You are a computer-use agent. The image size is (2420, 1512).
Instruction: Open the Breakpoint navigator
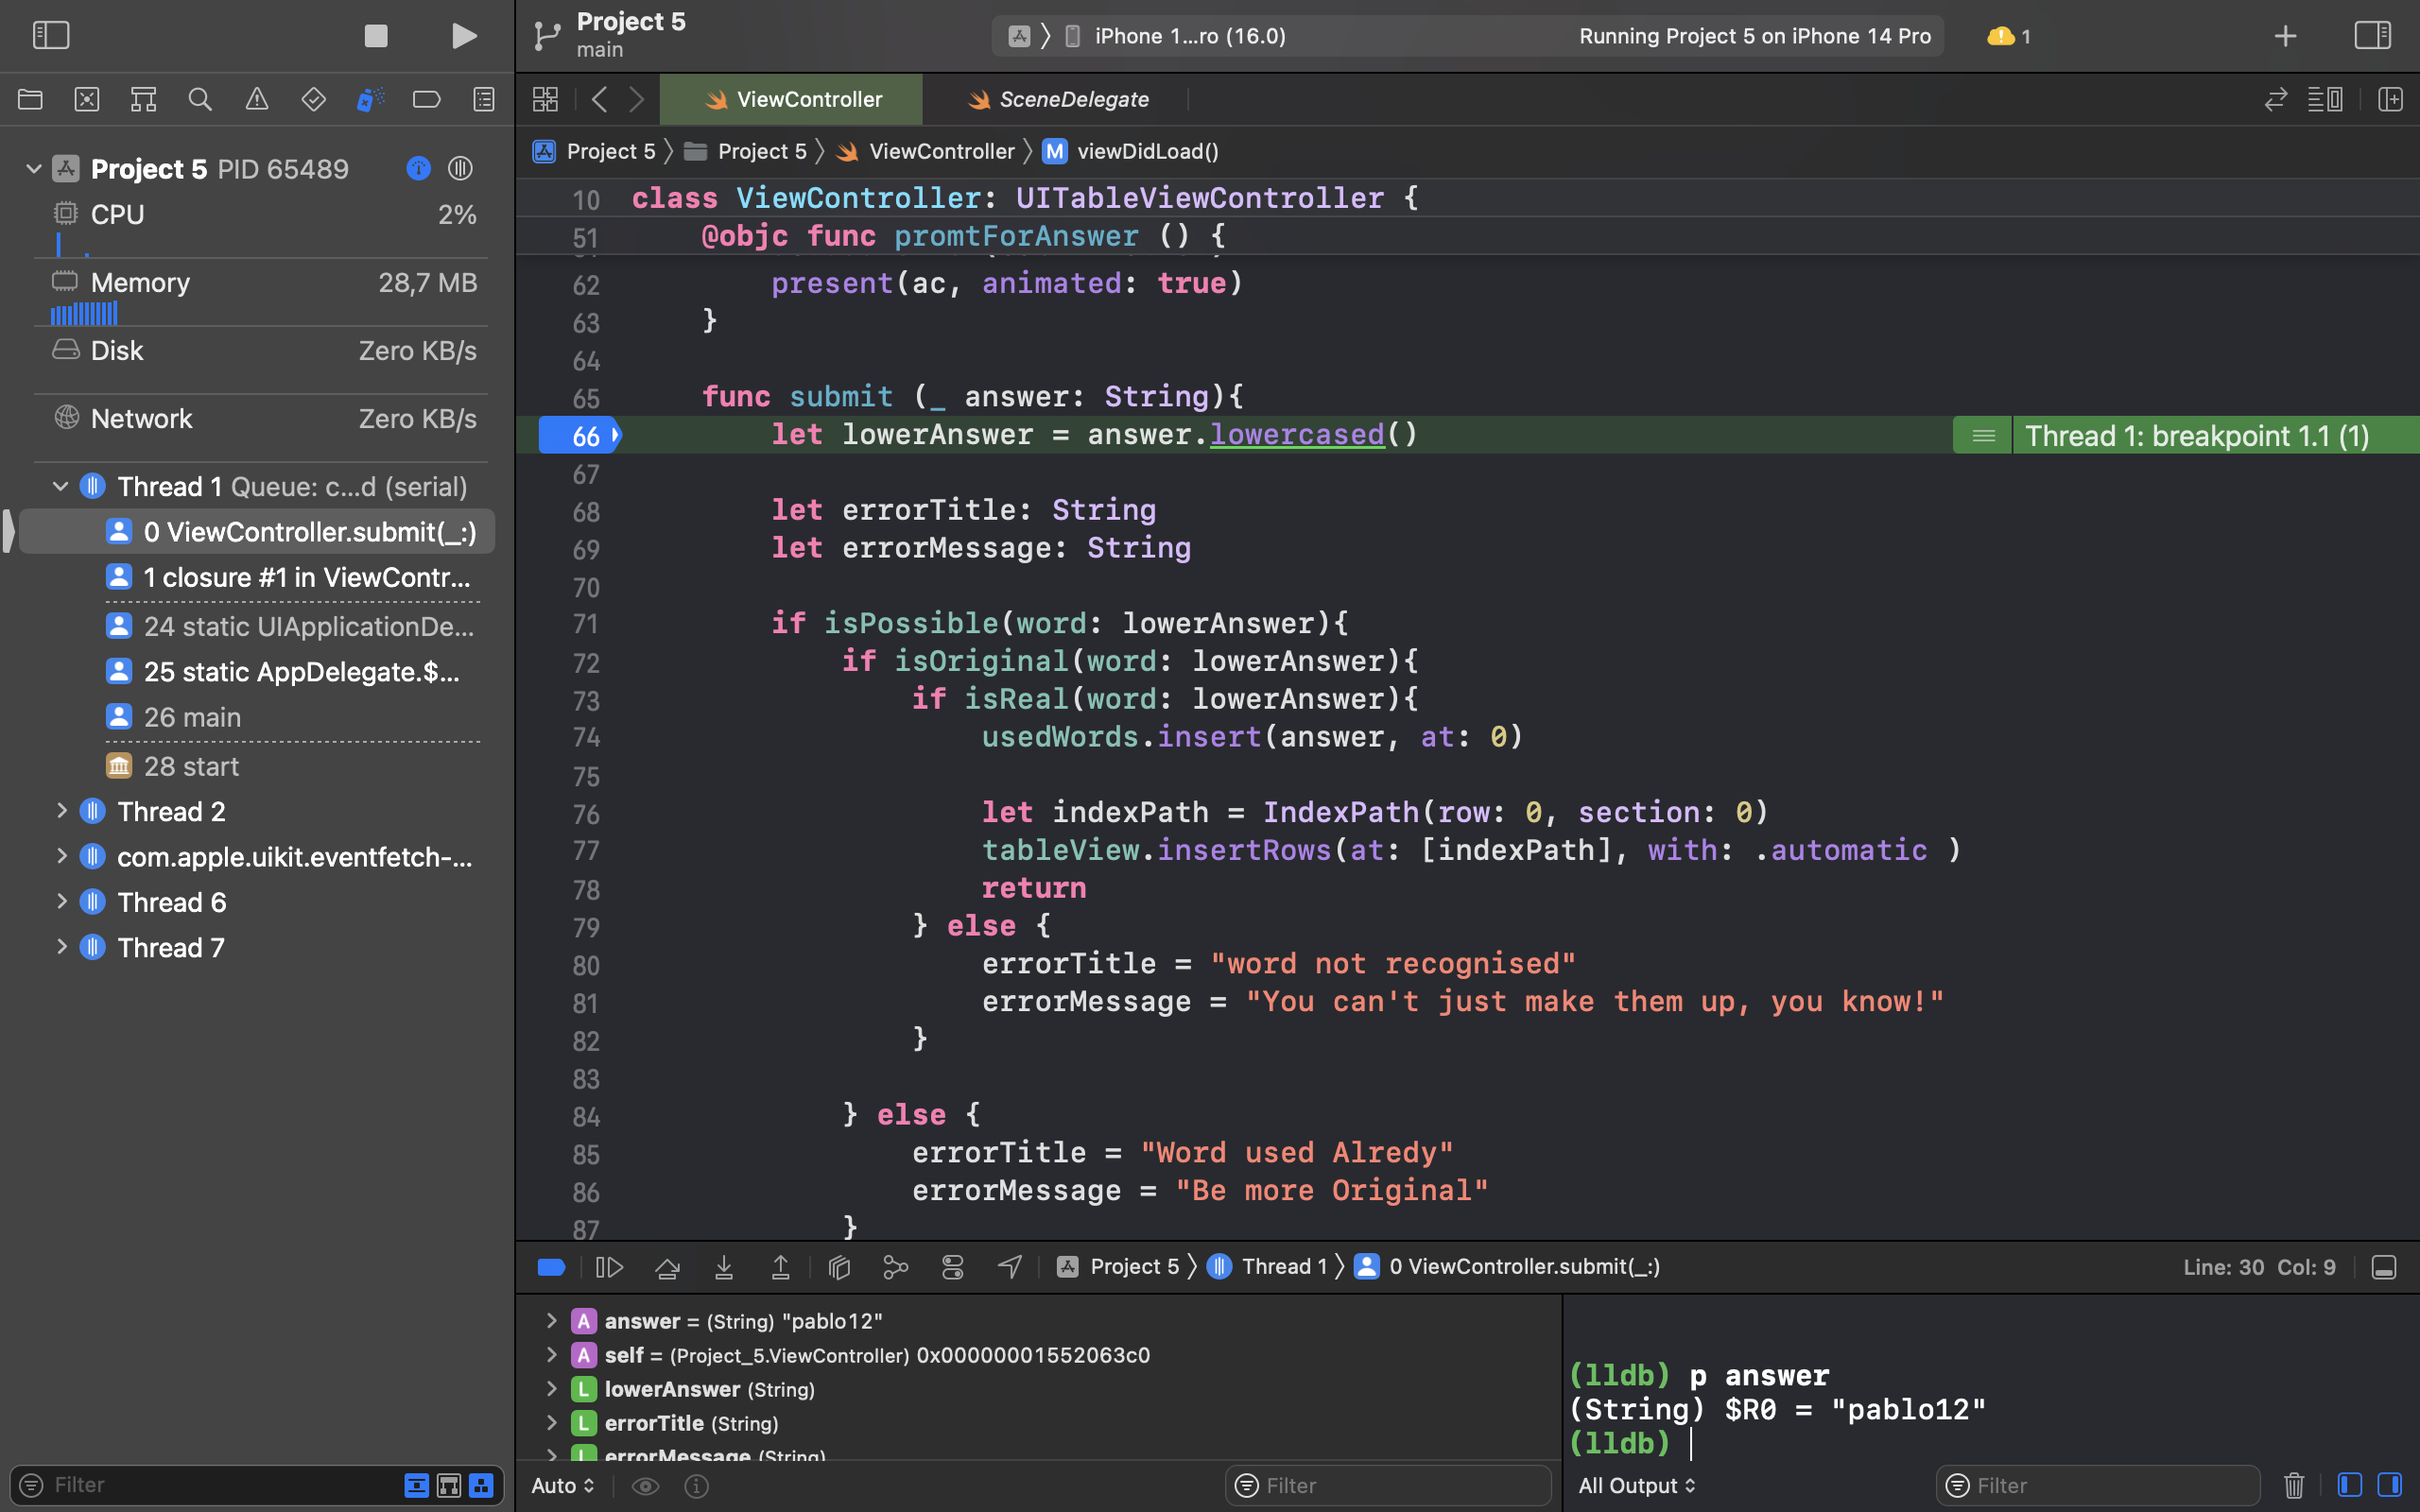427,99
